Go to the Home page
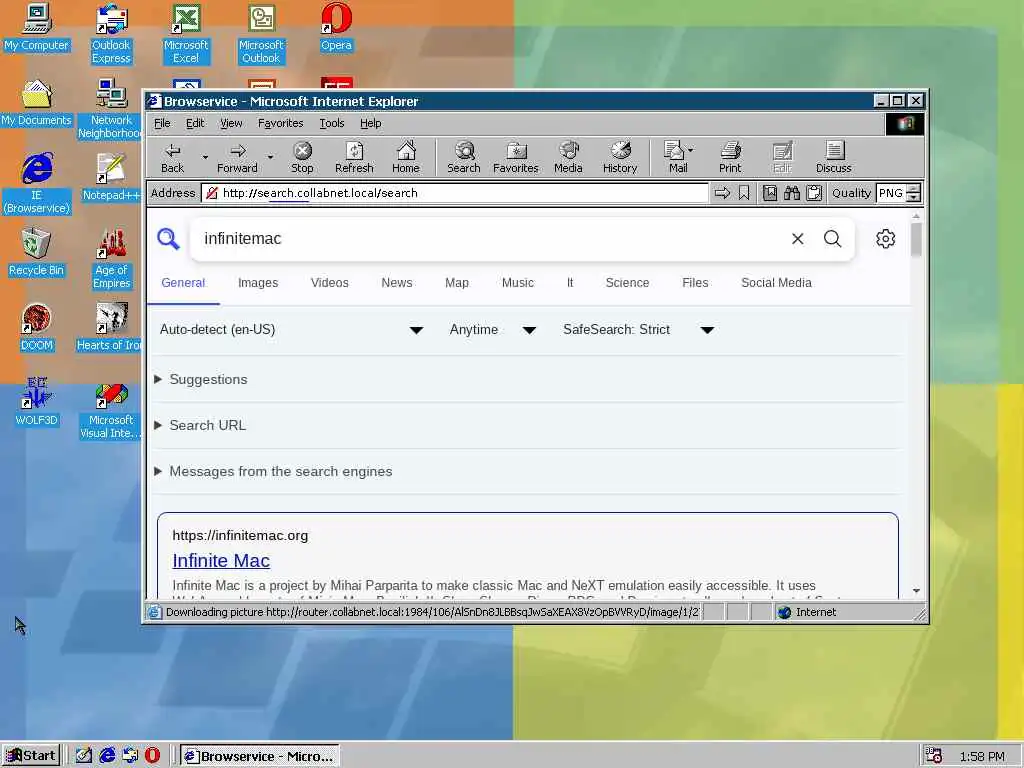This screenshot has height=768, width=1024. [x=406, y=157]
